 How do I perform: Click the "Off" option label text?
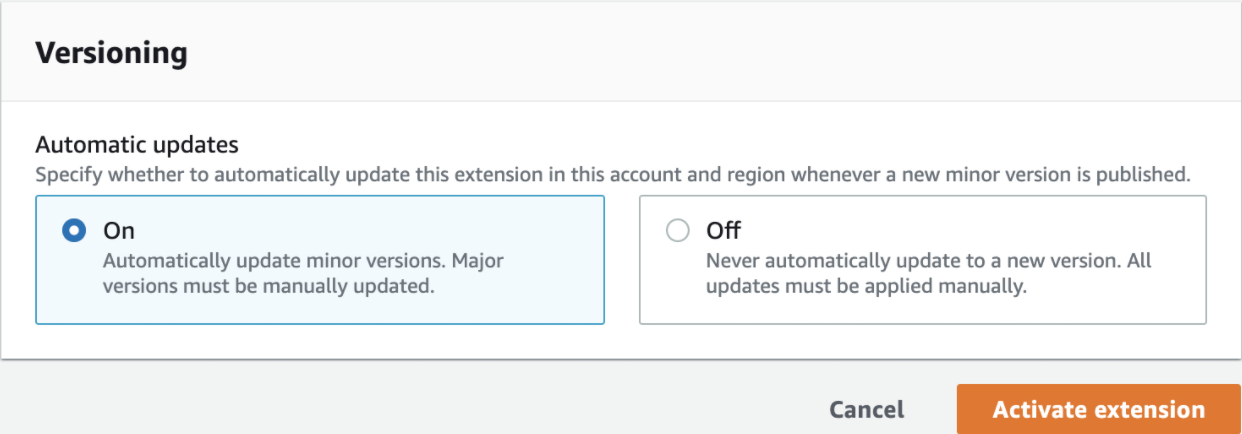(x=723, y=231)
